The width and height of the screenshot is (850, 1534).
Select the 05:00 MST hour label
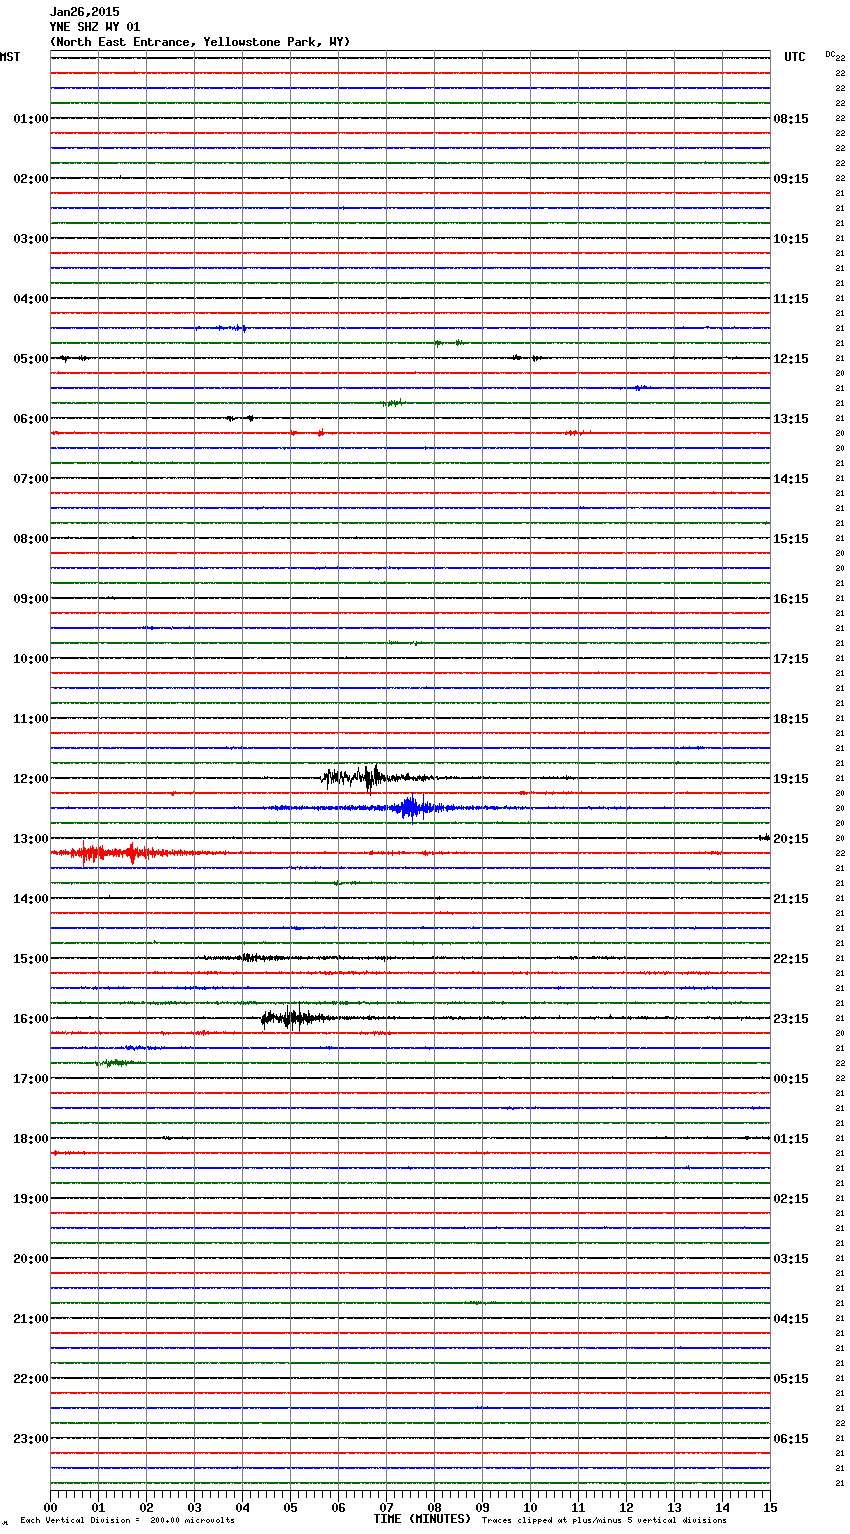pyautogui.click(x=31, y=359)
